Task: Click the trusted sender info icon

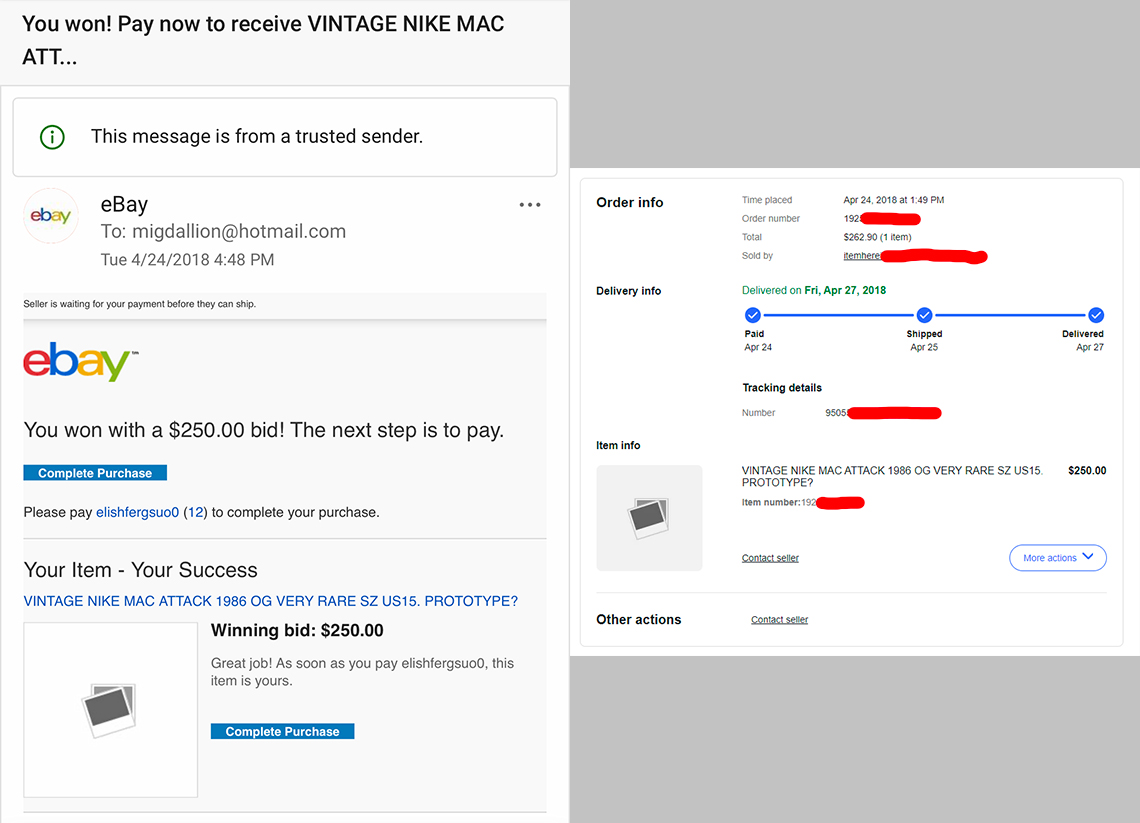Action: (52, 137)
